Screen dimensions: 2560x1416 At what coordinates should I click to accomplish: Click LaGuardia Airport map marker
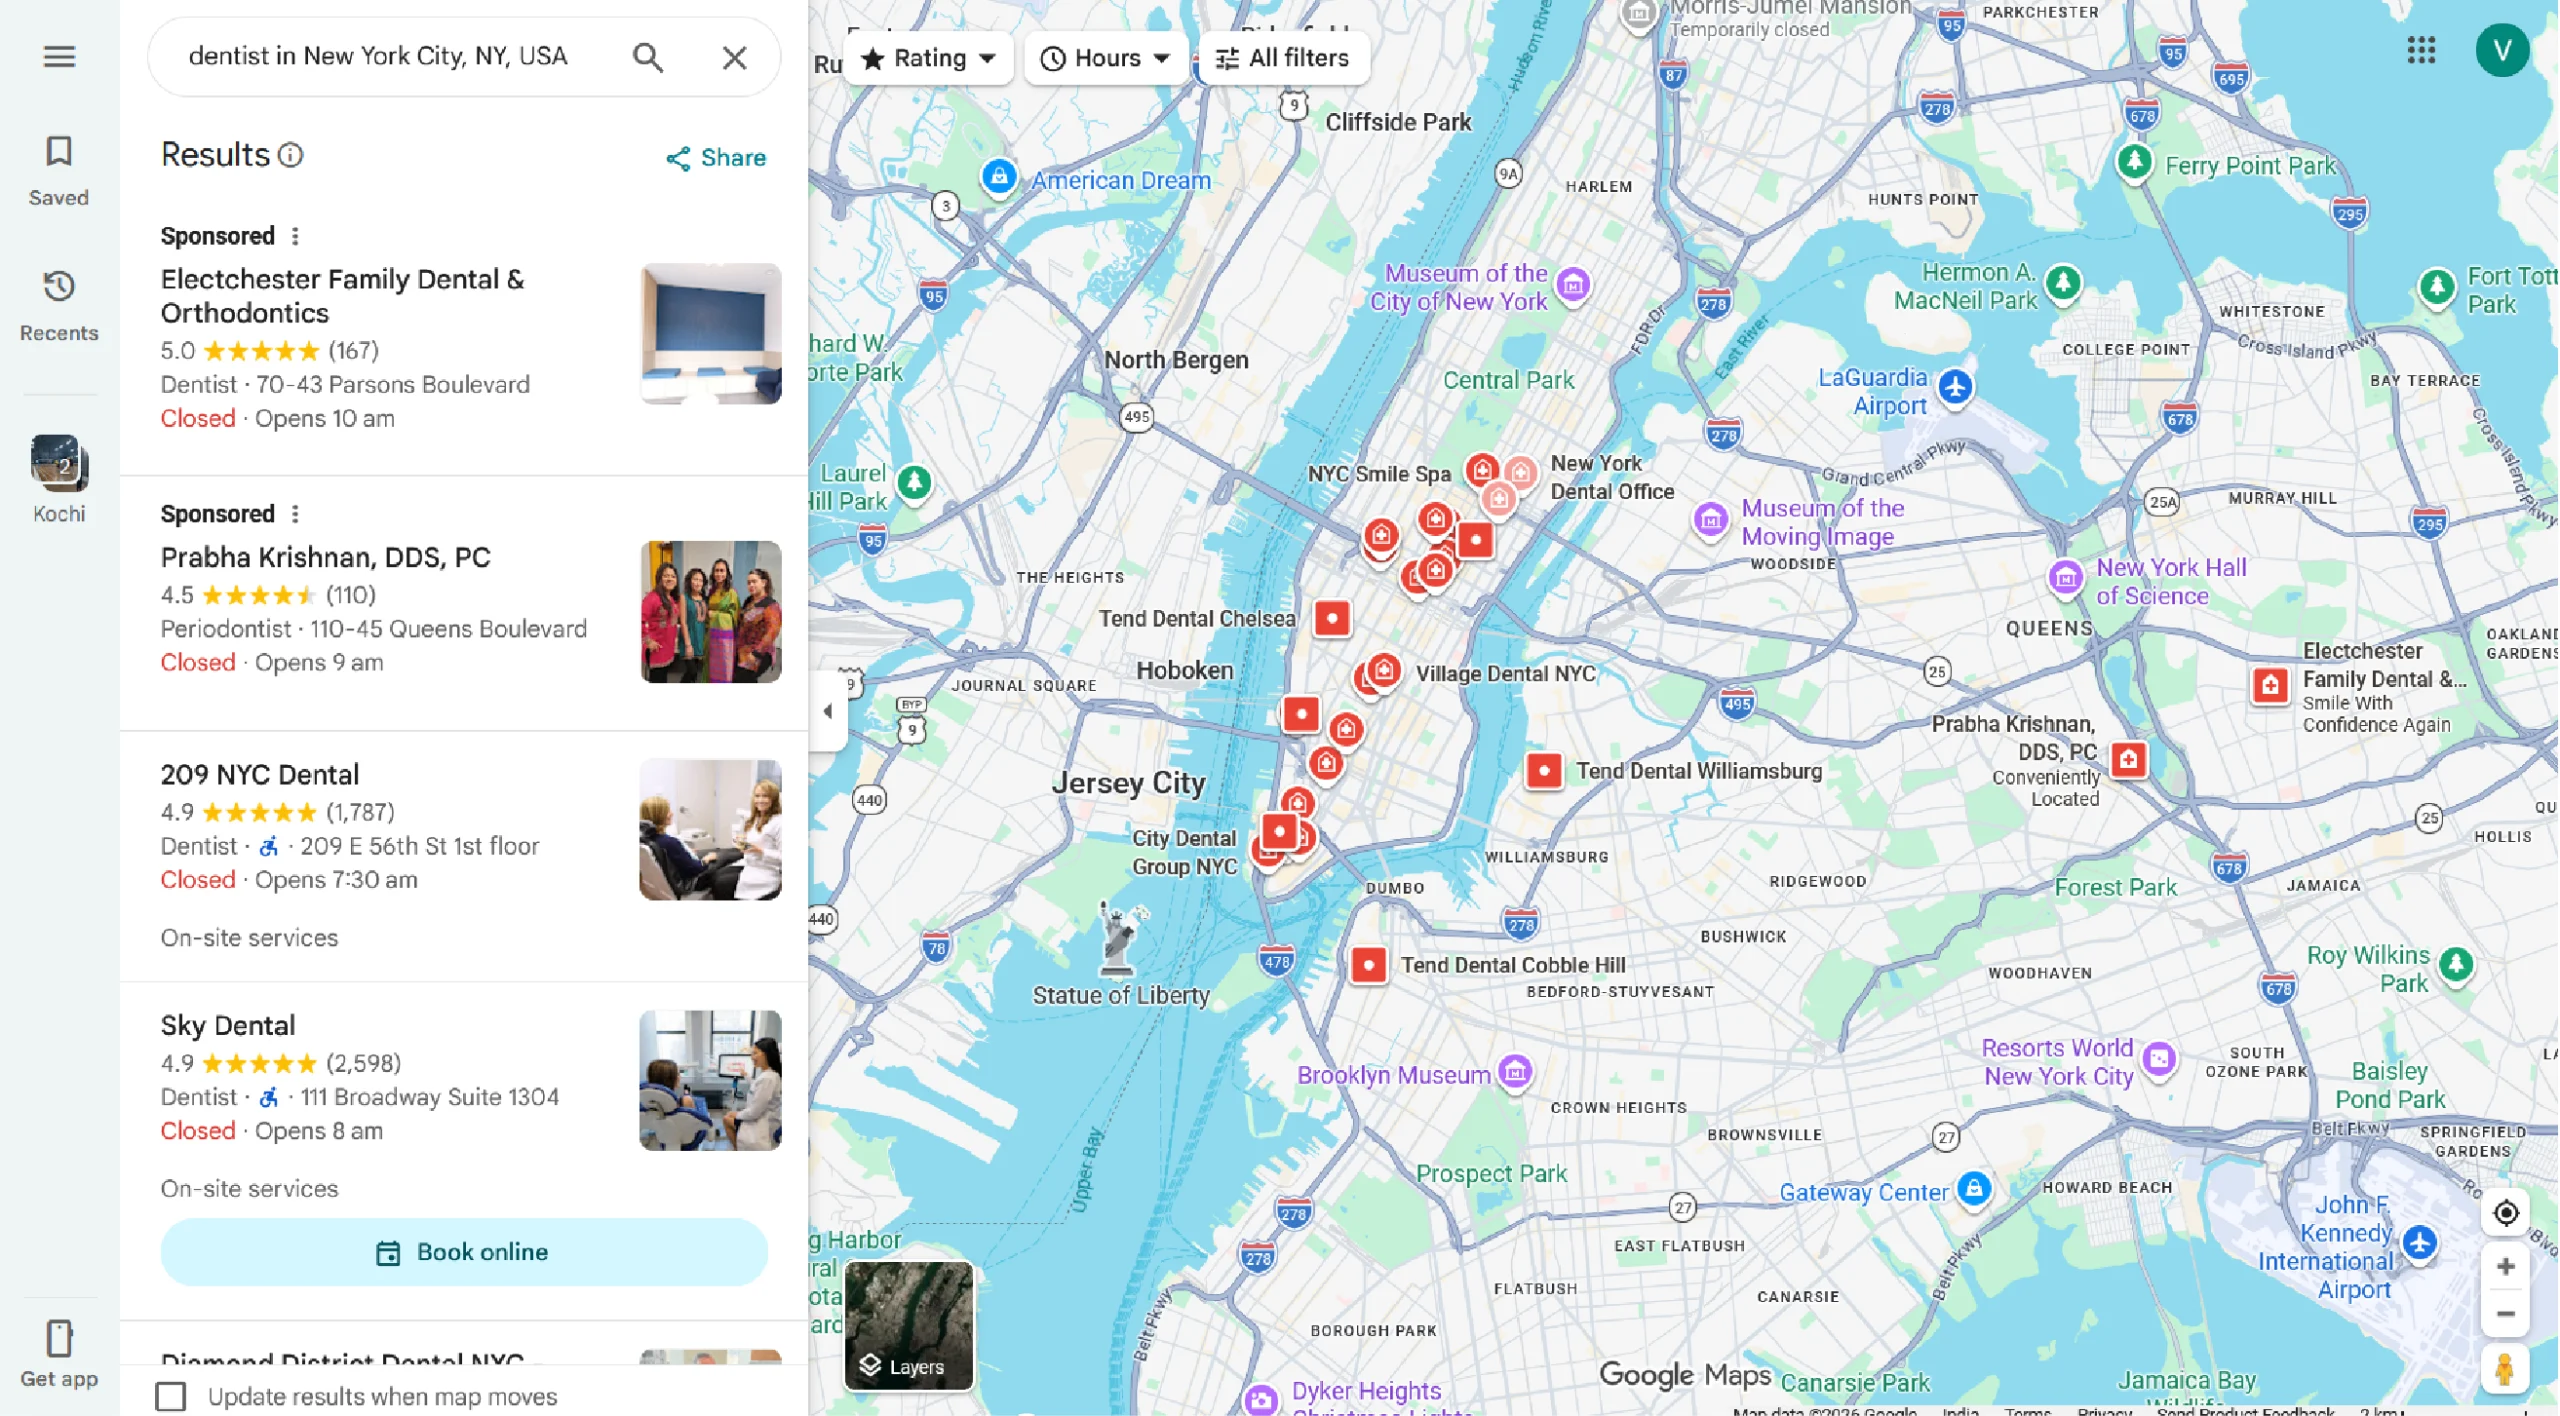[x=1956, y=386]
